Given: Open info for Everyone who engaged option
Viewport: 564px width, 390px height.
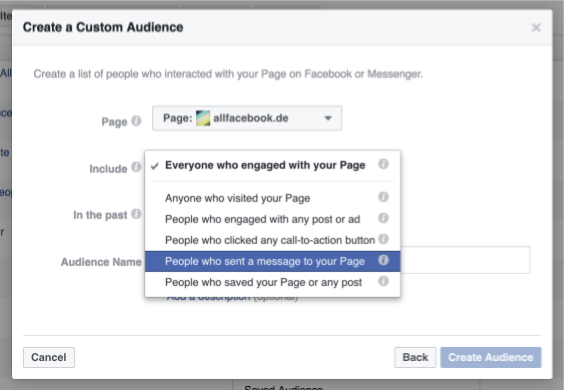Looking at the screenshot, I should pos(383,164).
